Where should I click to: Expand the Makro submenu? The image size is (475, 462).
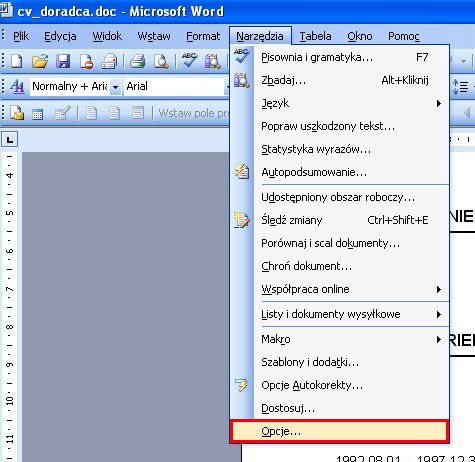click(340, 339)
